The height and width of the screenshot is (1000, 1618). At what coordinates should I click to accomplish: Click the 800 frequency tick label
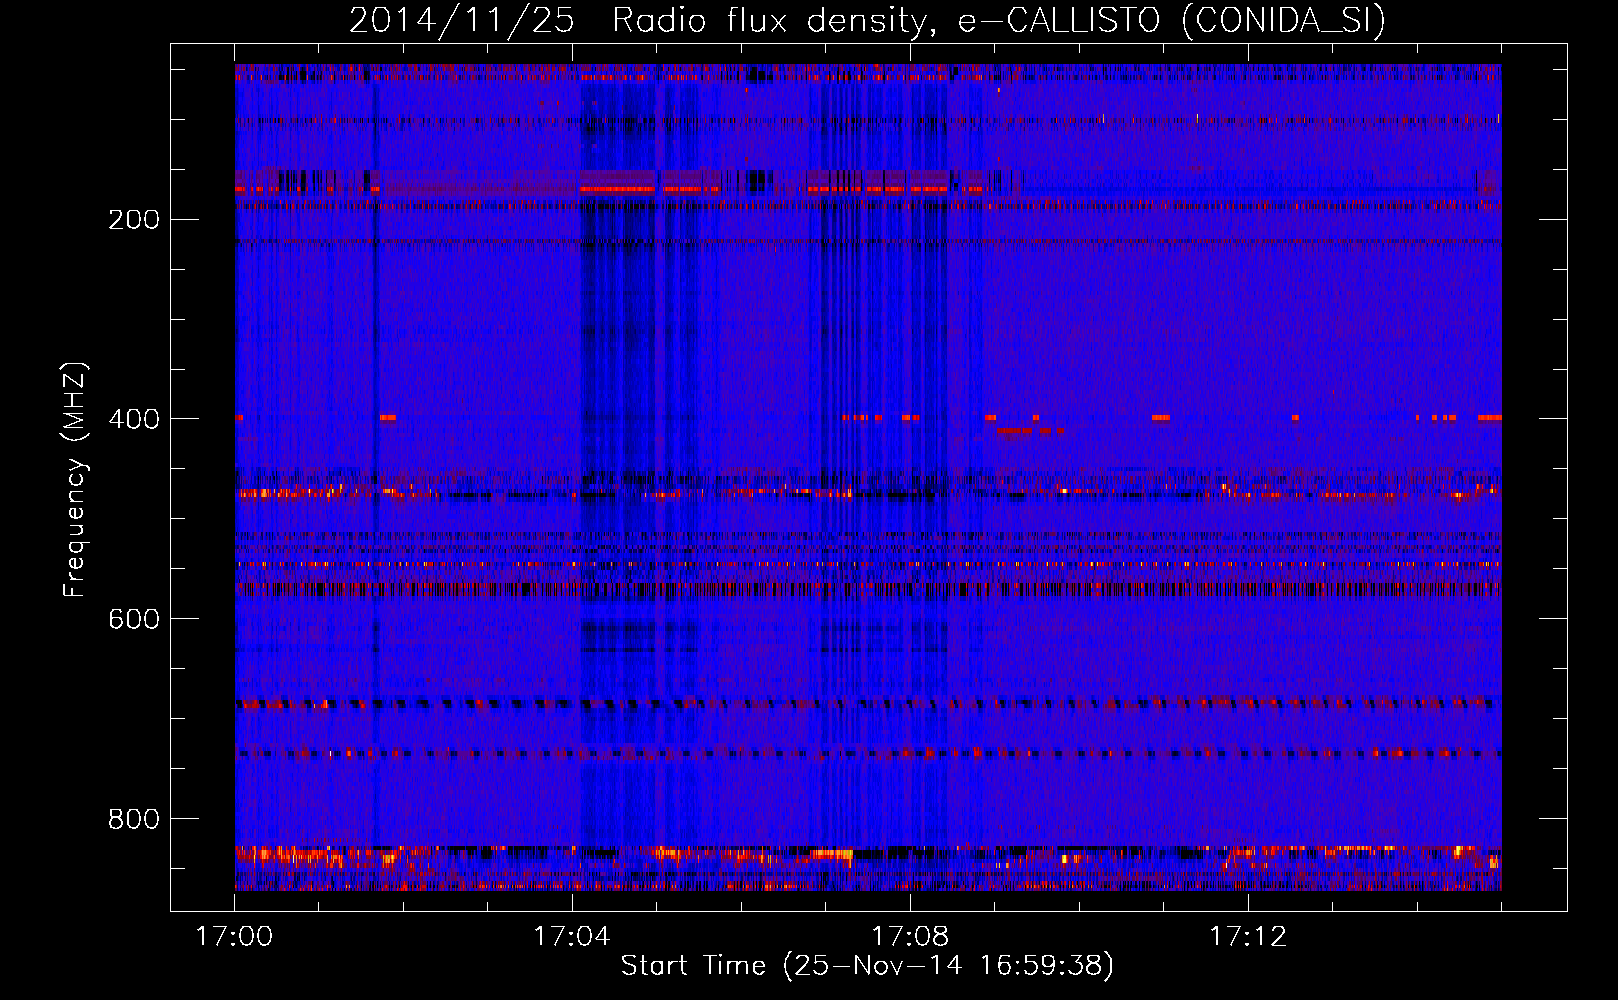click(134, 819)
